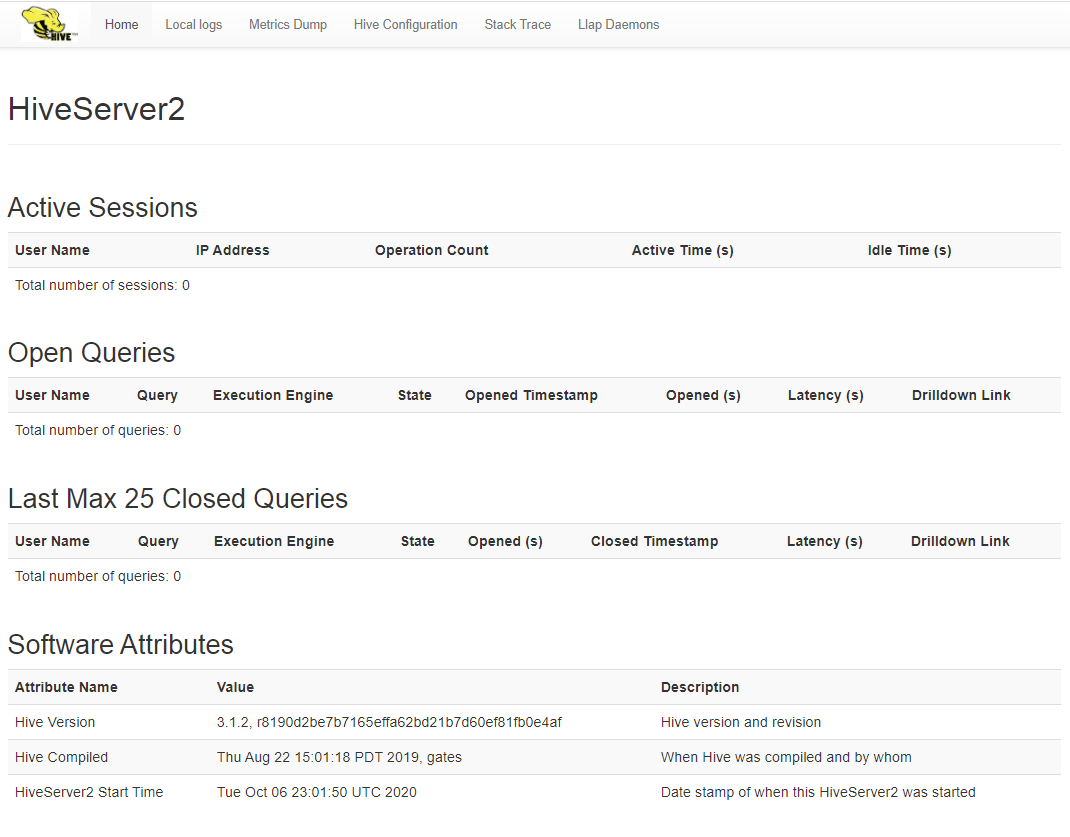Click Execution Engine header in Open Queries

click(273, 396)
